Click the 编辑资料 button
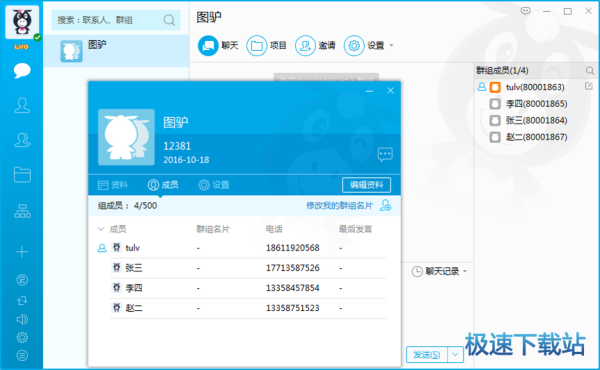 pyautogui.click(x=366, y=185)
